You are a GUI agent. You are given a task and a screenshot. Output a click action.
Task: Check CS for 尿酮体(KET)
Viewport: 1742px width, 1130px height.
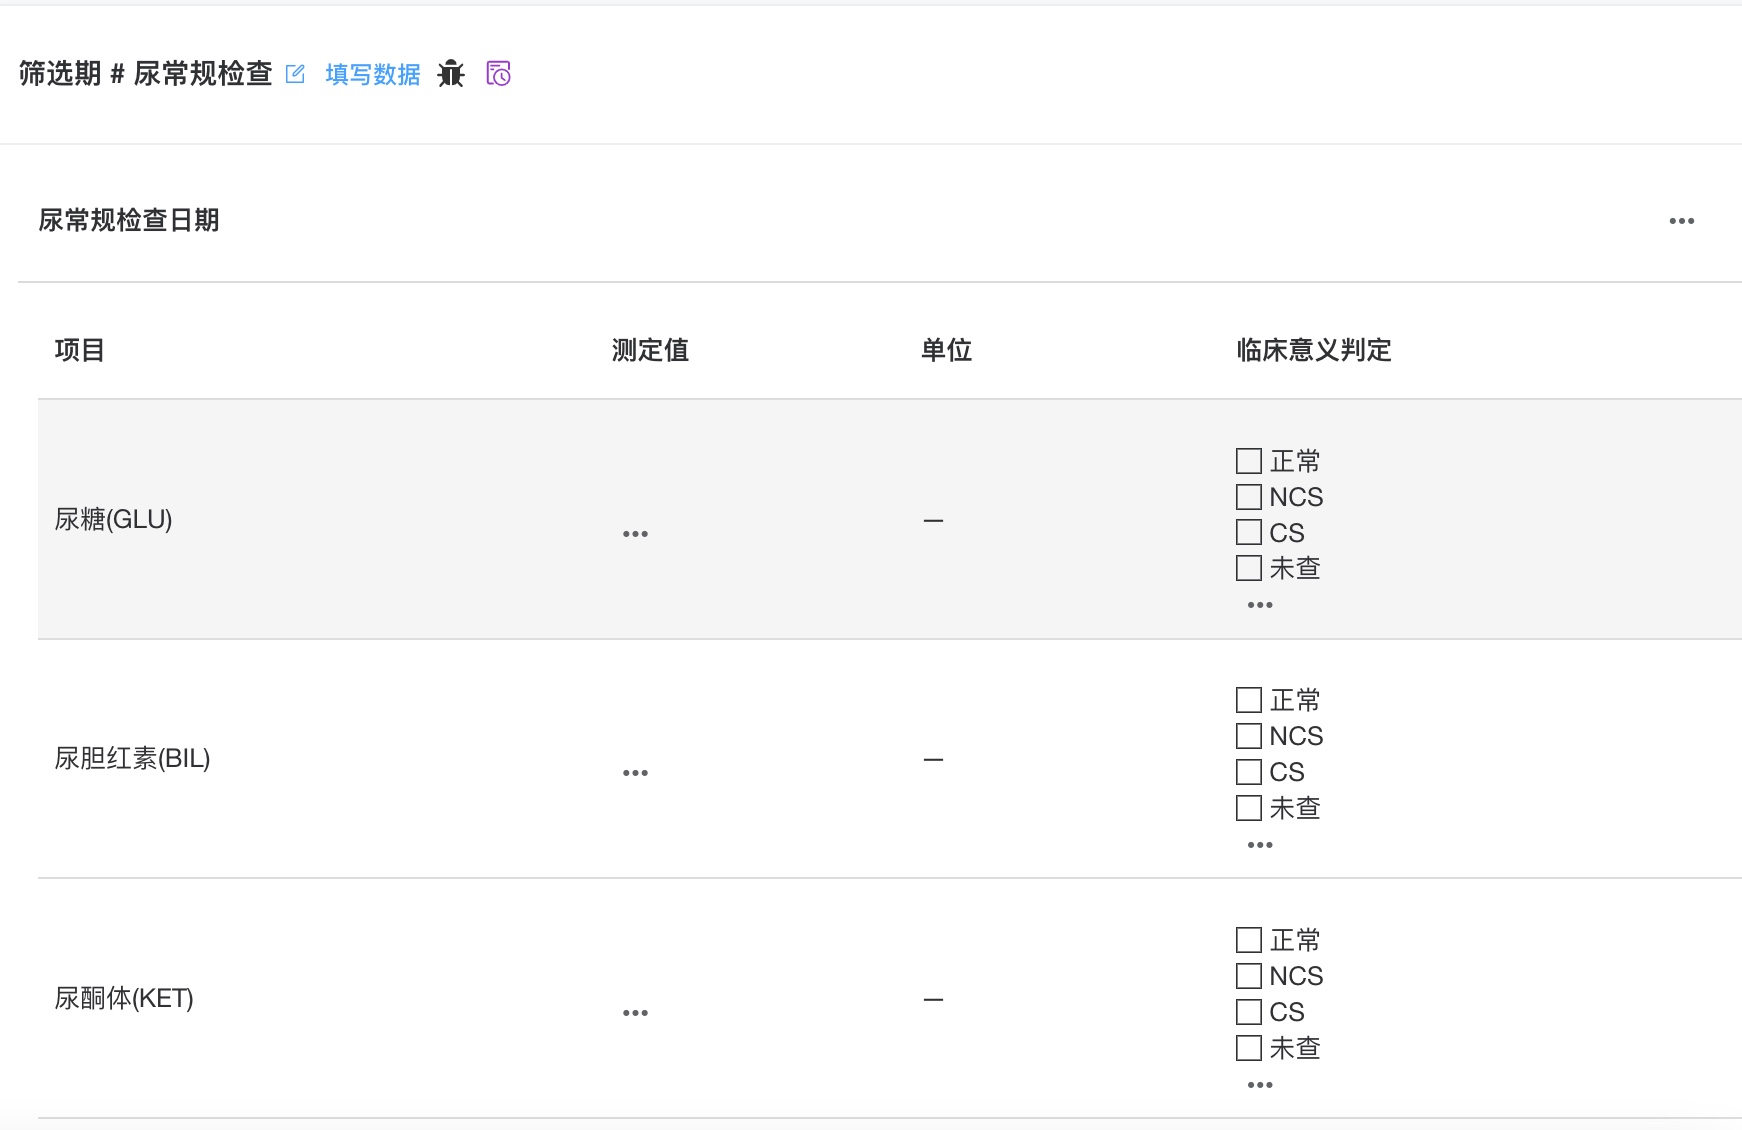[1249, 1012]
